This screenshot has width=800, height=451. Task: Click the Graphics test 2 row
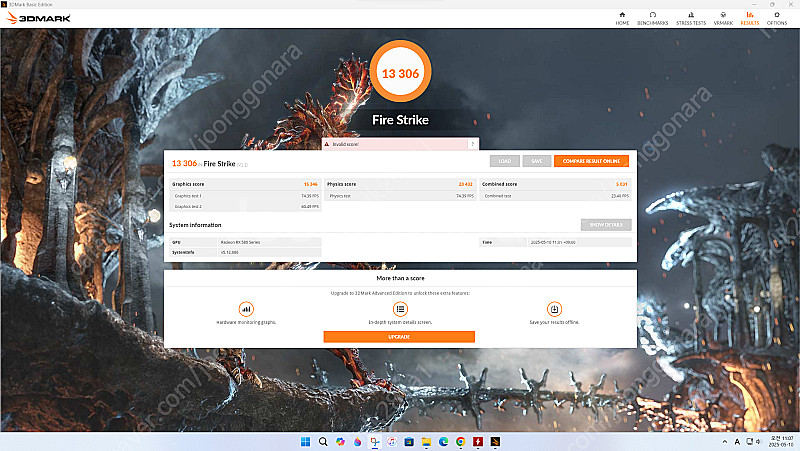click(x=245, y=207)
